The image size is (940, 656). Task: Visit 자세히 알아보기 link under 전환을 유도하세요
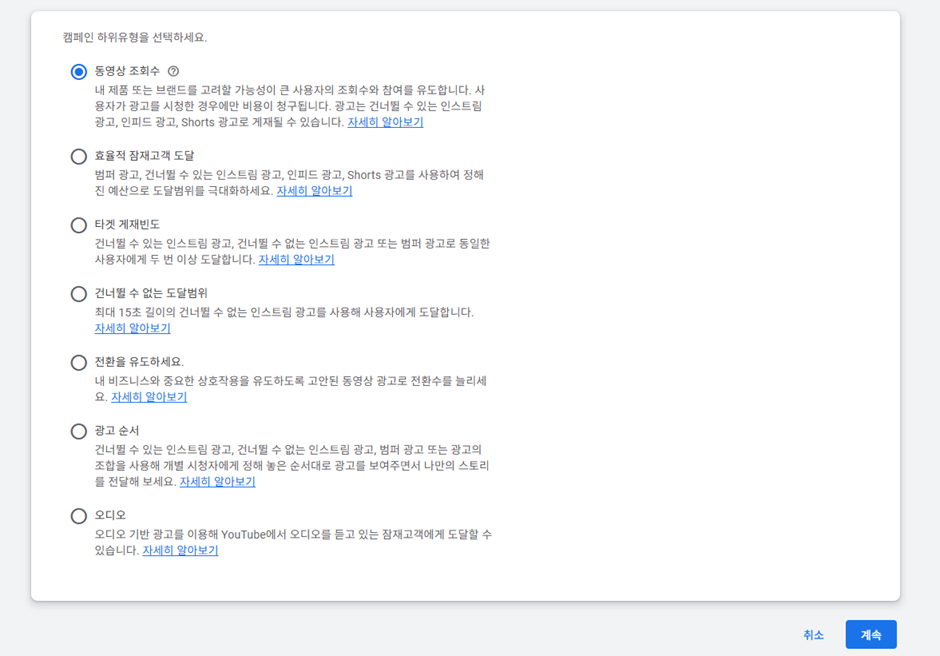[149, 397]
